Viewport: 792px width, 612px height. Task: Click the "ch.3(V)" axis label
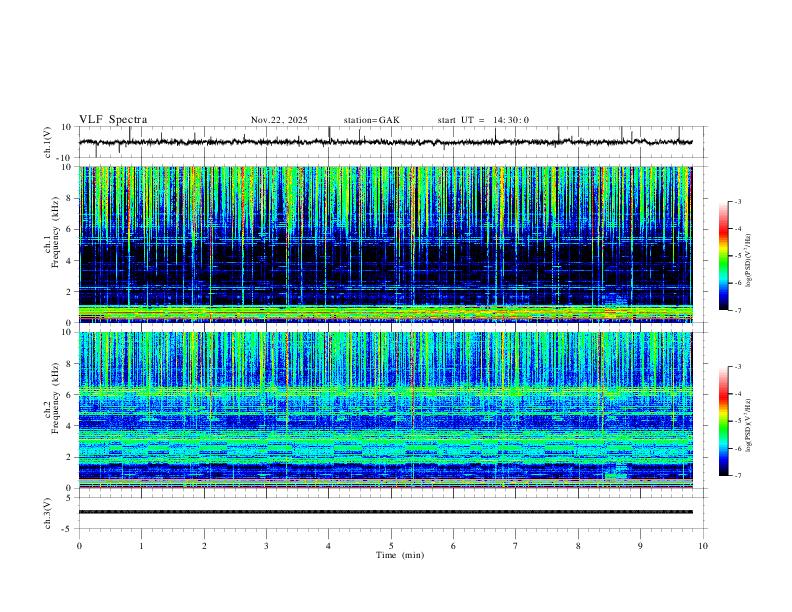[48, 513]
